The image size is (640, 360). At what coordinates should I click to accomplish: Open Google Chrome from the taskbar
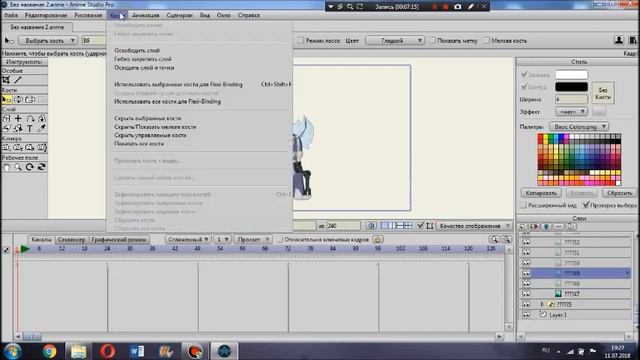[x=49, y=351]
